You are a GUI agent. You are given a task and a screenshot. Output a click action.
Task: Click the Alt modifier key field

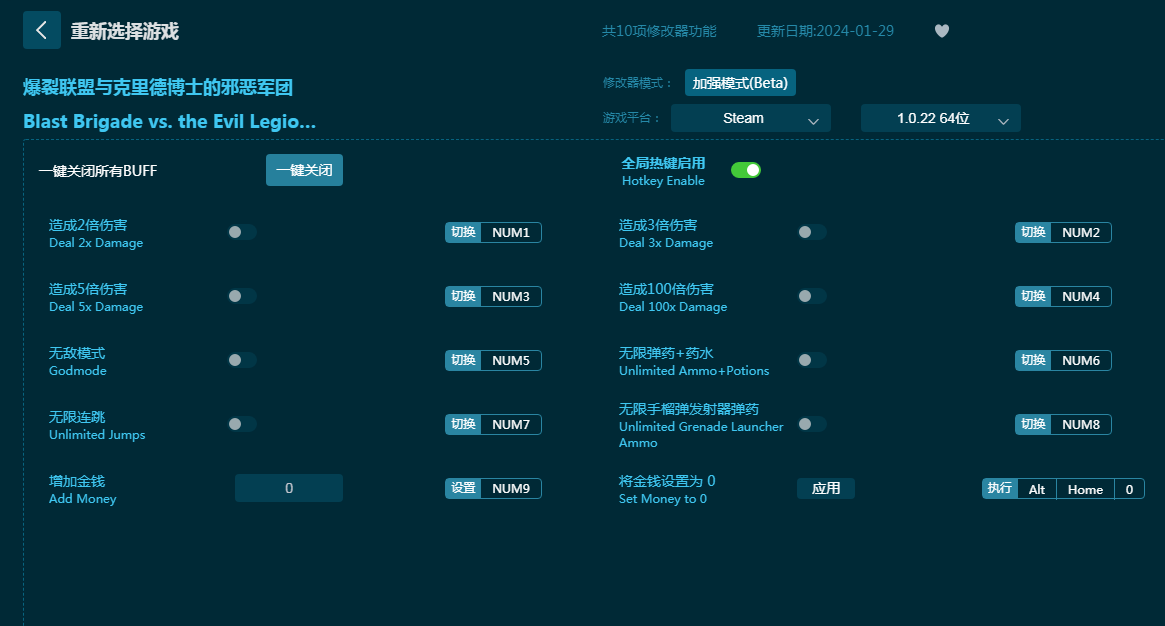1037,489
